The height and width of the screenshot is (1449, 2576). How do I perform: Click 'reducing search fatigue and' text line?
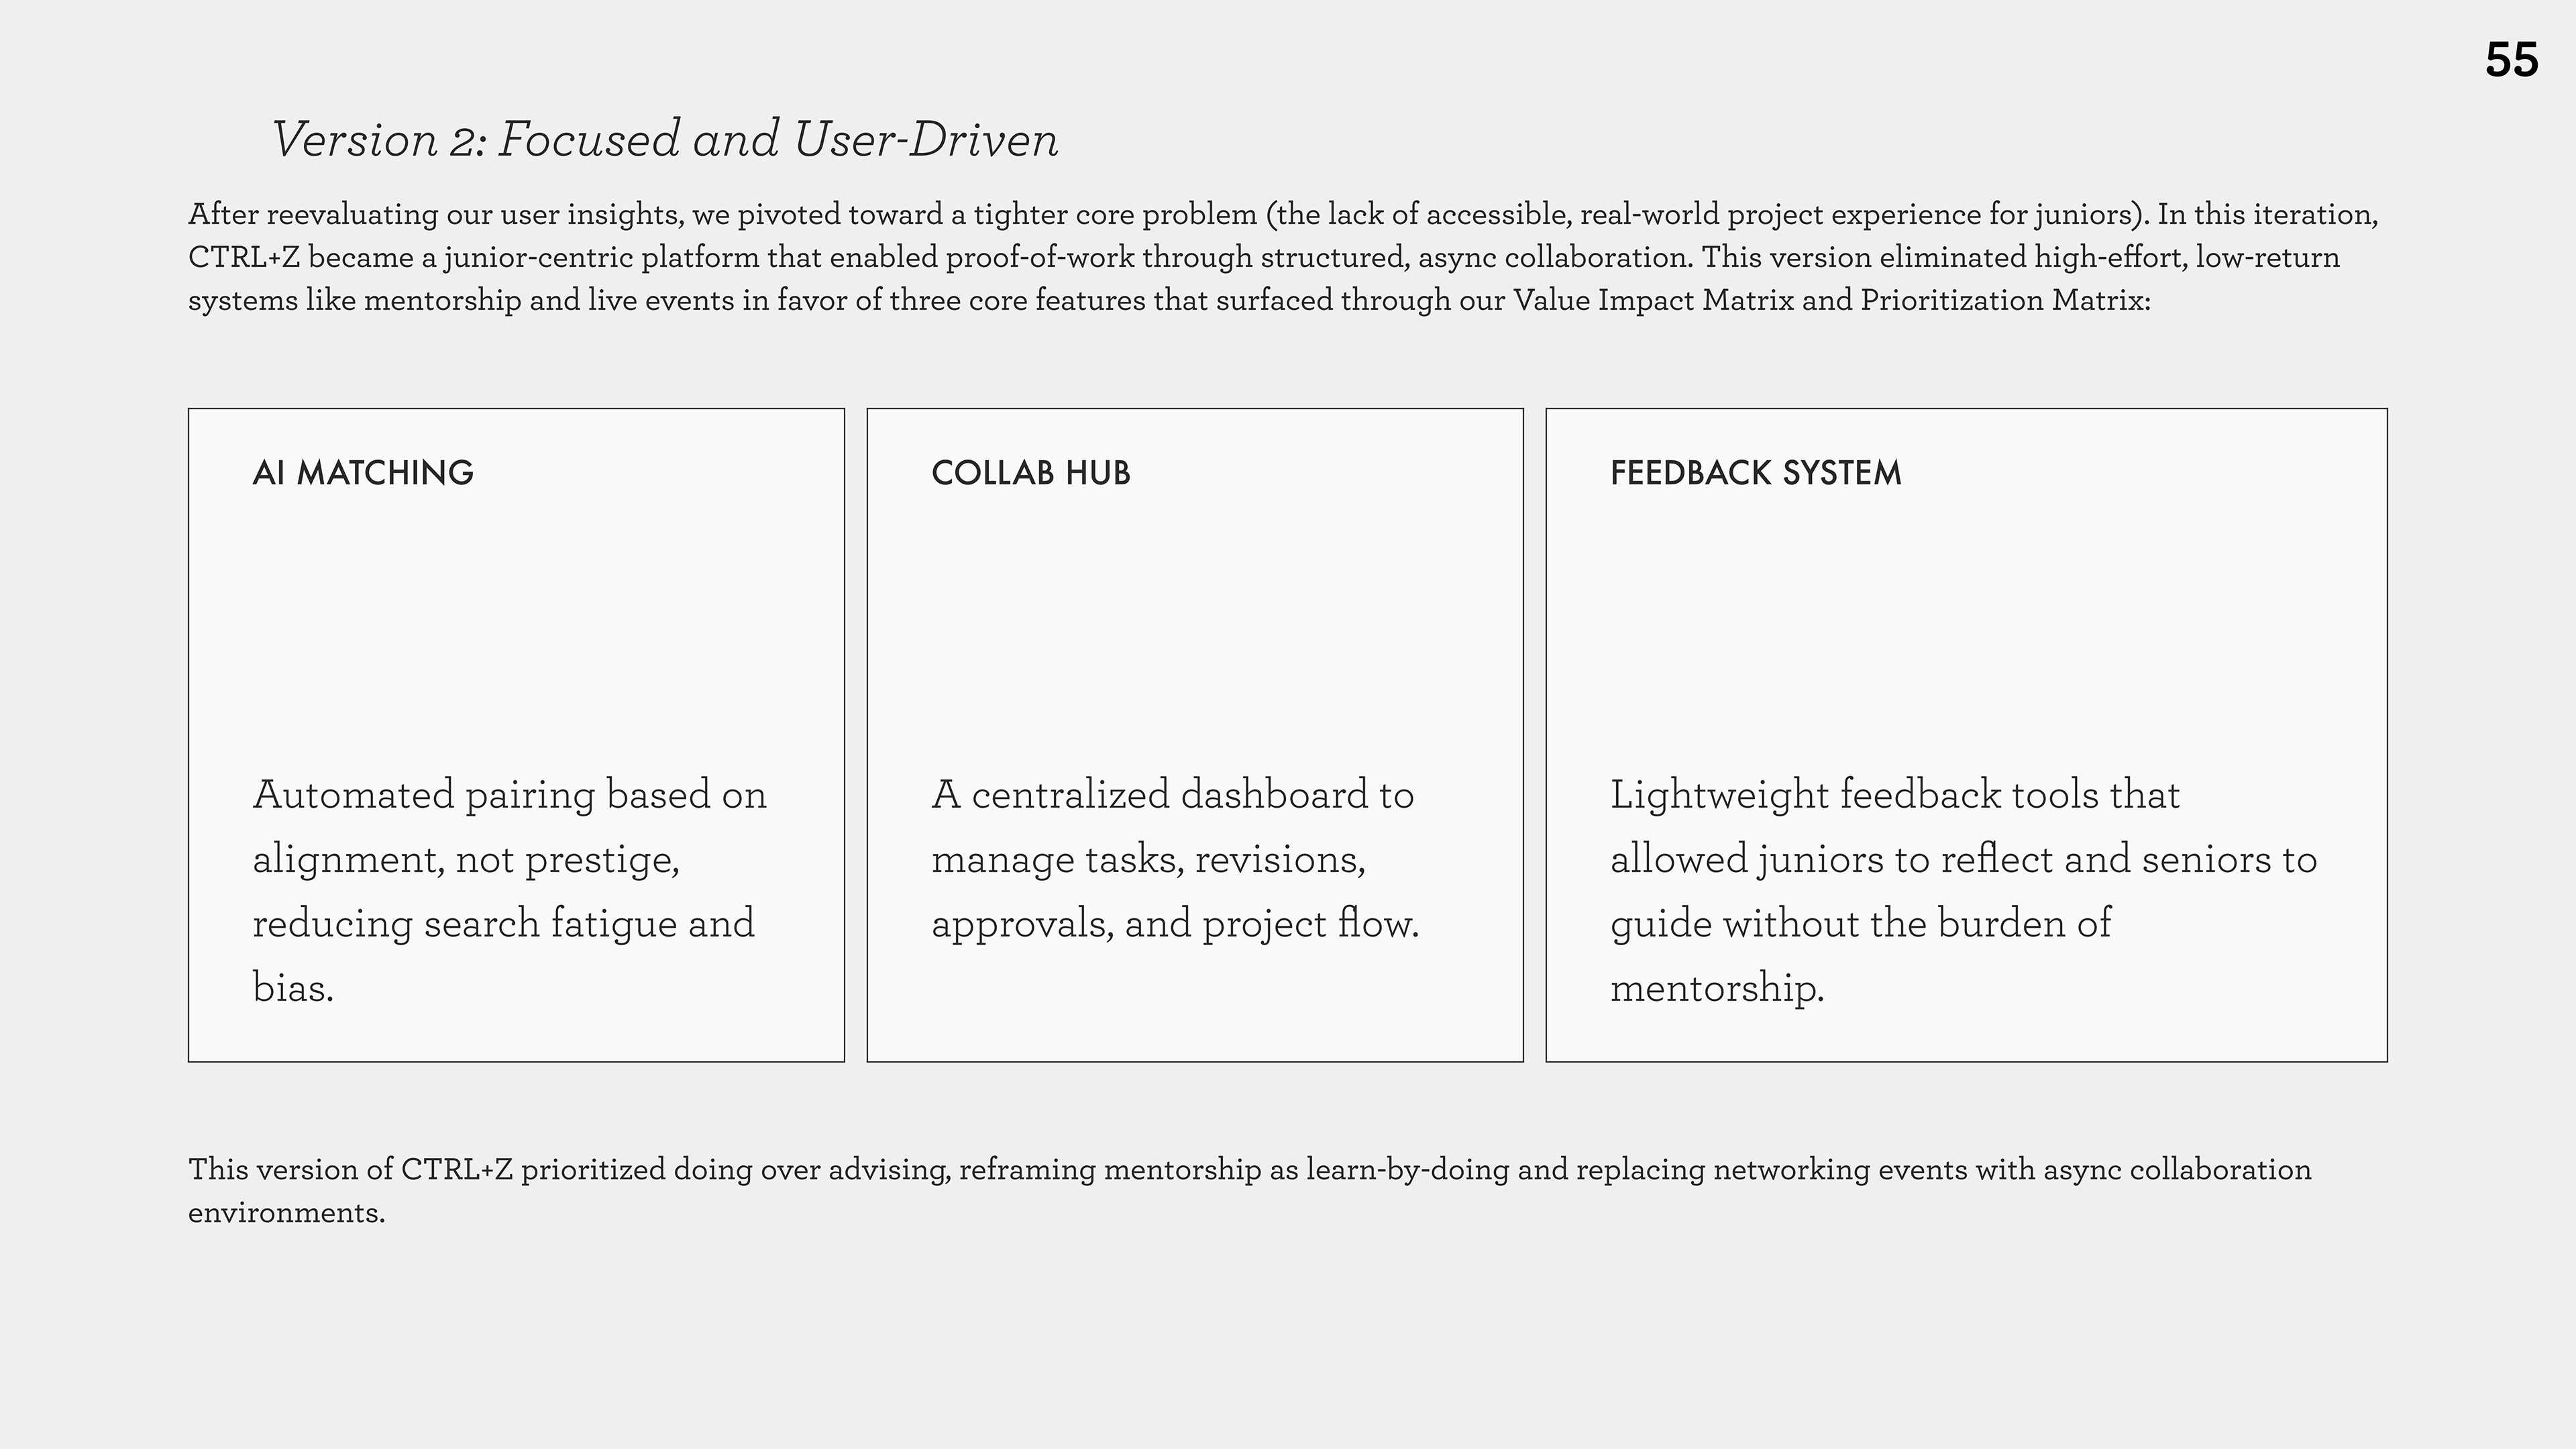503,924
